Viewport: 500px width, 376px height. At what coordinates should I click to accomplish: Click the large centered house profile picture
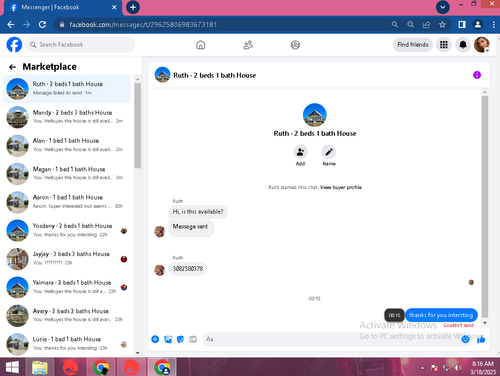click(315, 115)
